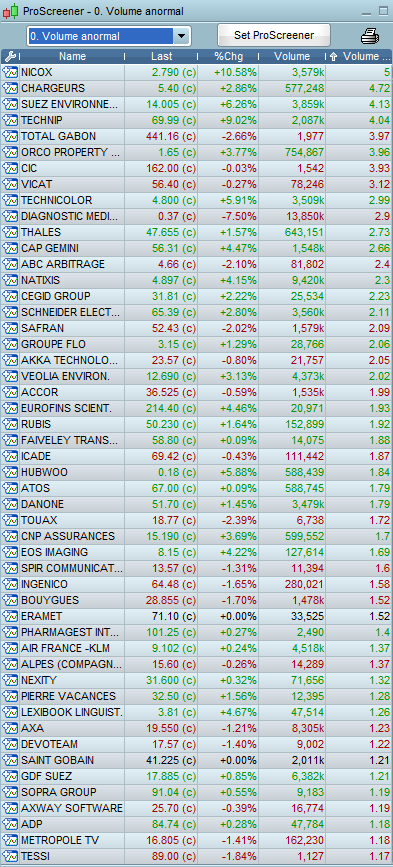Viewport: 393px width, 867px height.
Task: Sort by the Last column header
Action: point(161,56)
